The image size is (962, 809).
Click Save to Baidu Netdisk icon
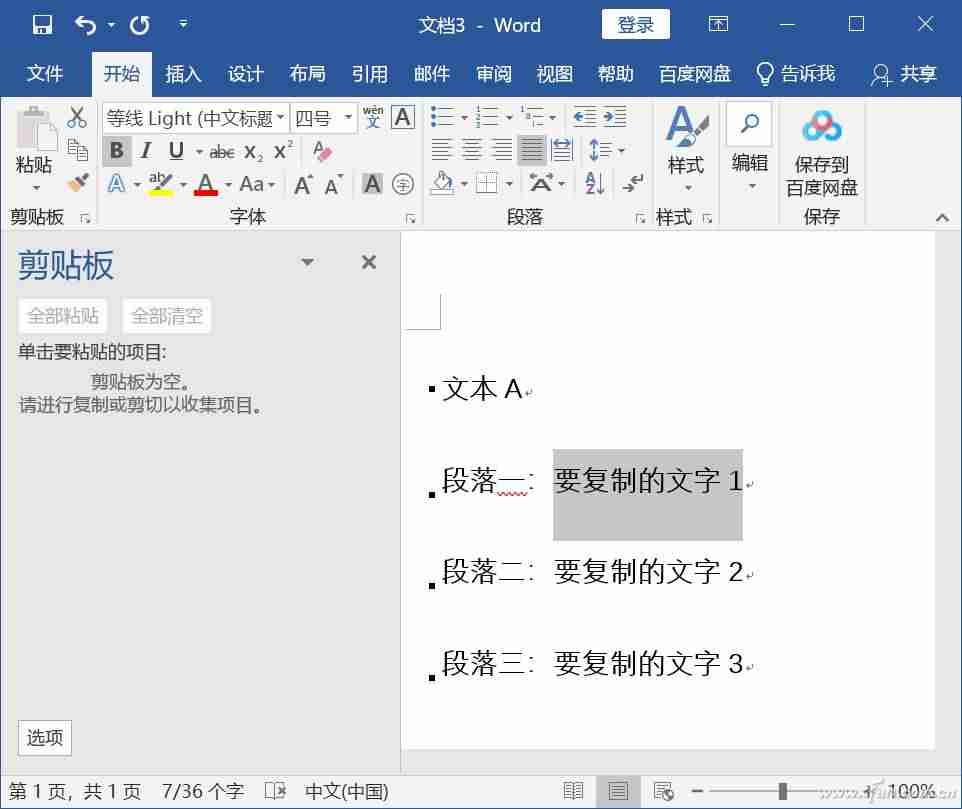point(822,150)
